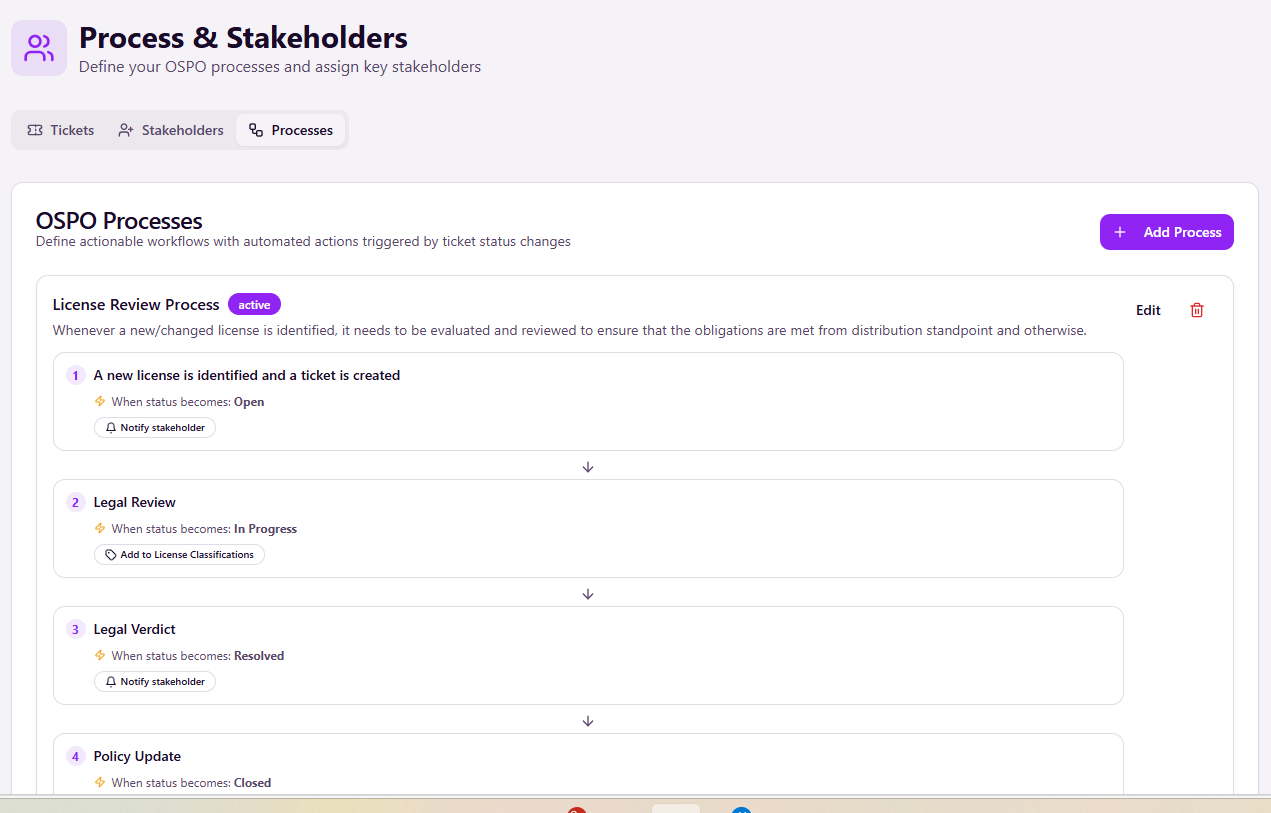Image resolution: width=1271 pixels, height=813 pixels.
Task: Click the step 4 number badge
Action: [75, 757]
